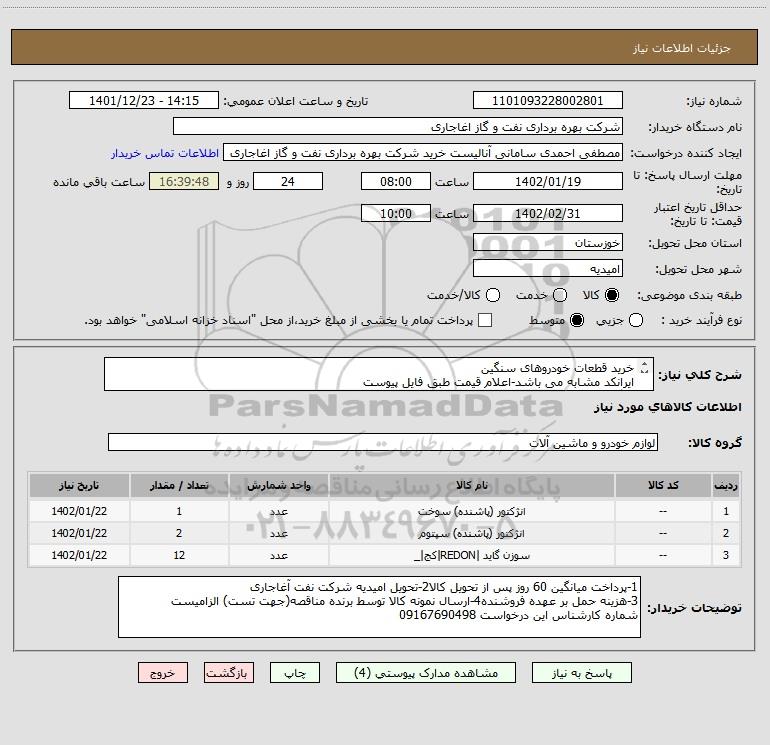Viewport: 770px width, 745px height.
Task: Click the remaining time 16:39:48 field
Action: click(x=184, y=181)
